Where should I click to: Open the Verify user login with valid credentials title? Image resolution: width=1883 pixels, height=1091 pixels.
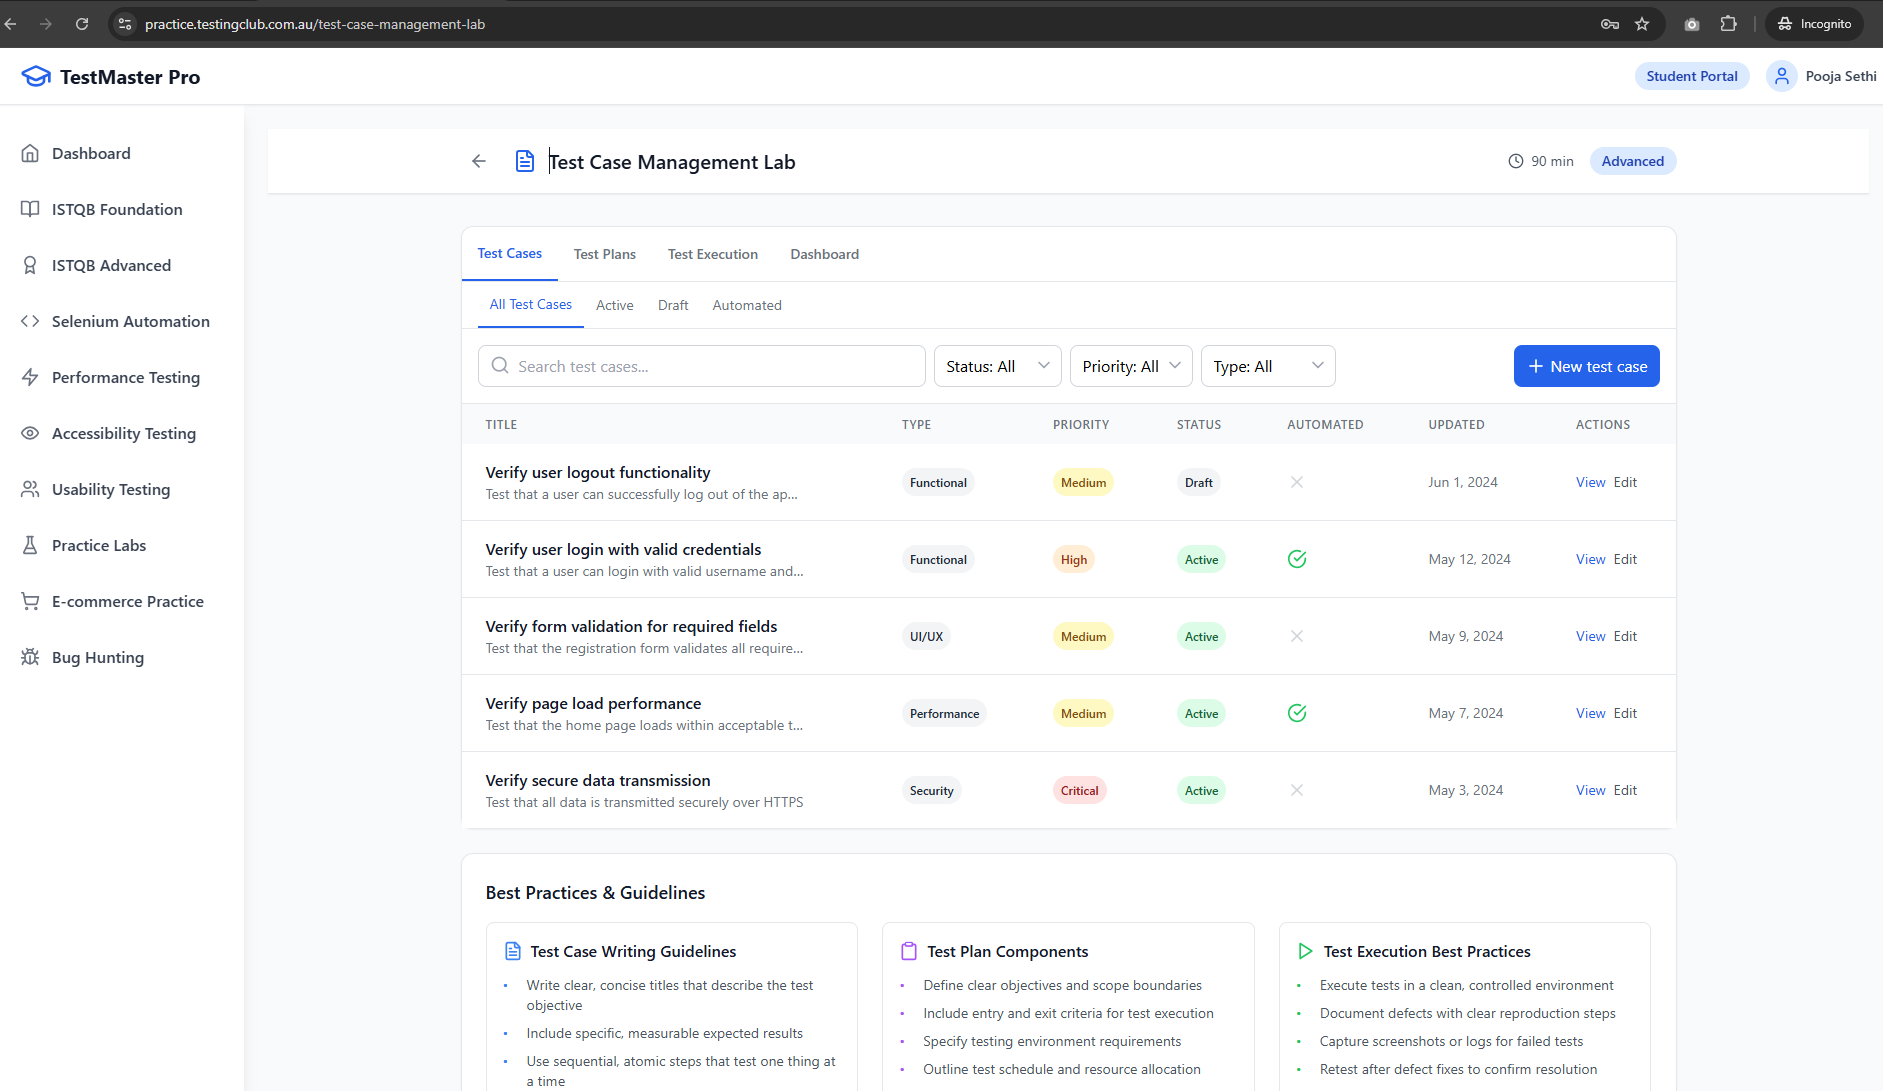point(623,549)
